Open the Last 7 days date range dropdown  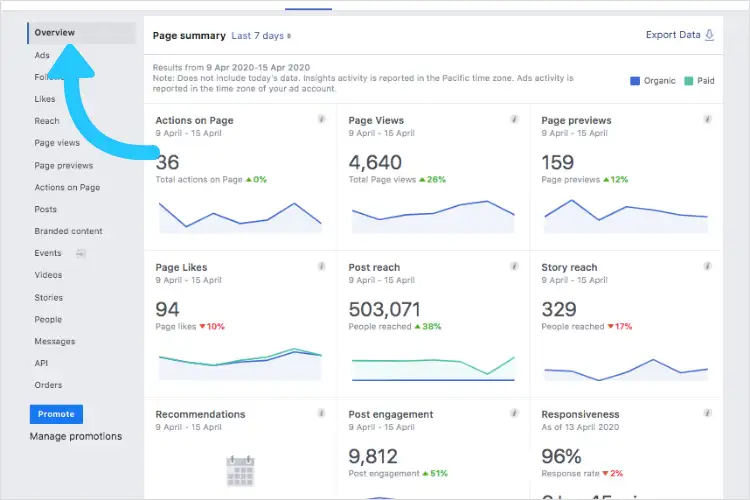[261, 36]
